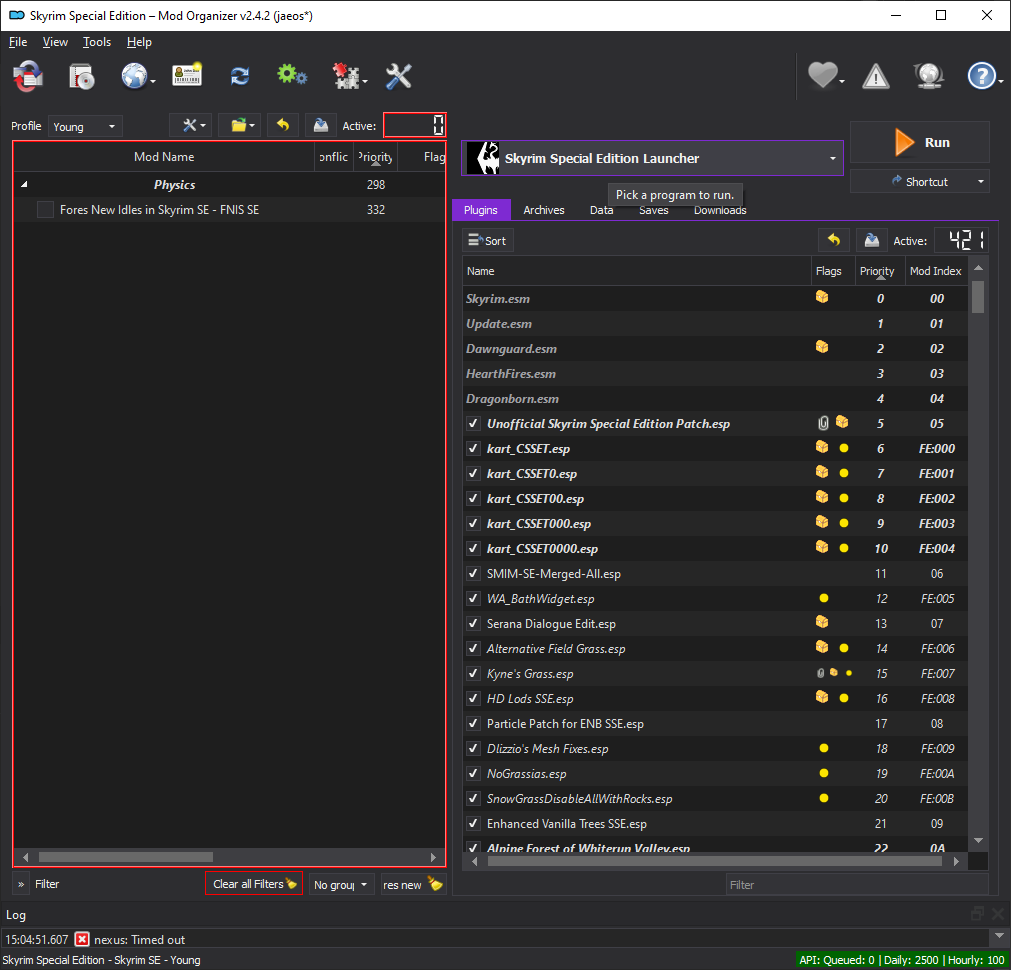Click paperclip flag on Unofficial Skyrim Patch
The width and height of the screenshot is (1011, 970).
point(823,423)
